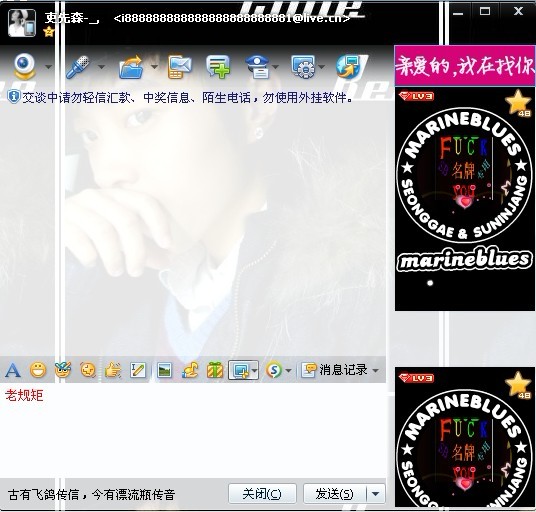The height and width of the screenshot is (512, 536).
Task: Click the music note sharing icon
Action: click(190, 370)
